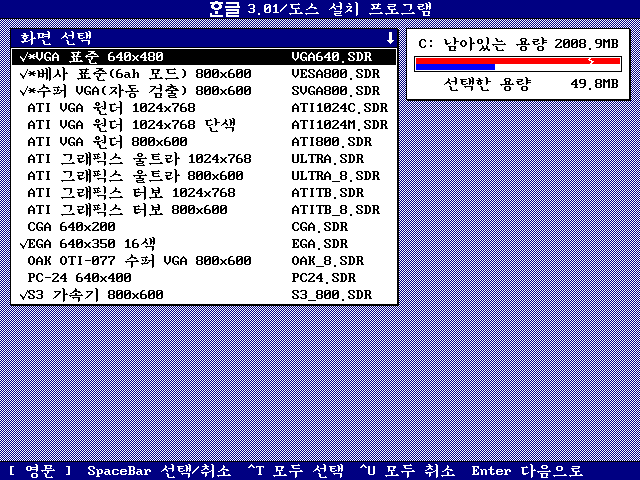Check ATI 그래픽스 터보 800x600 option
Viewport: 640px width, 480px height.
tap(204, 210)
